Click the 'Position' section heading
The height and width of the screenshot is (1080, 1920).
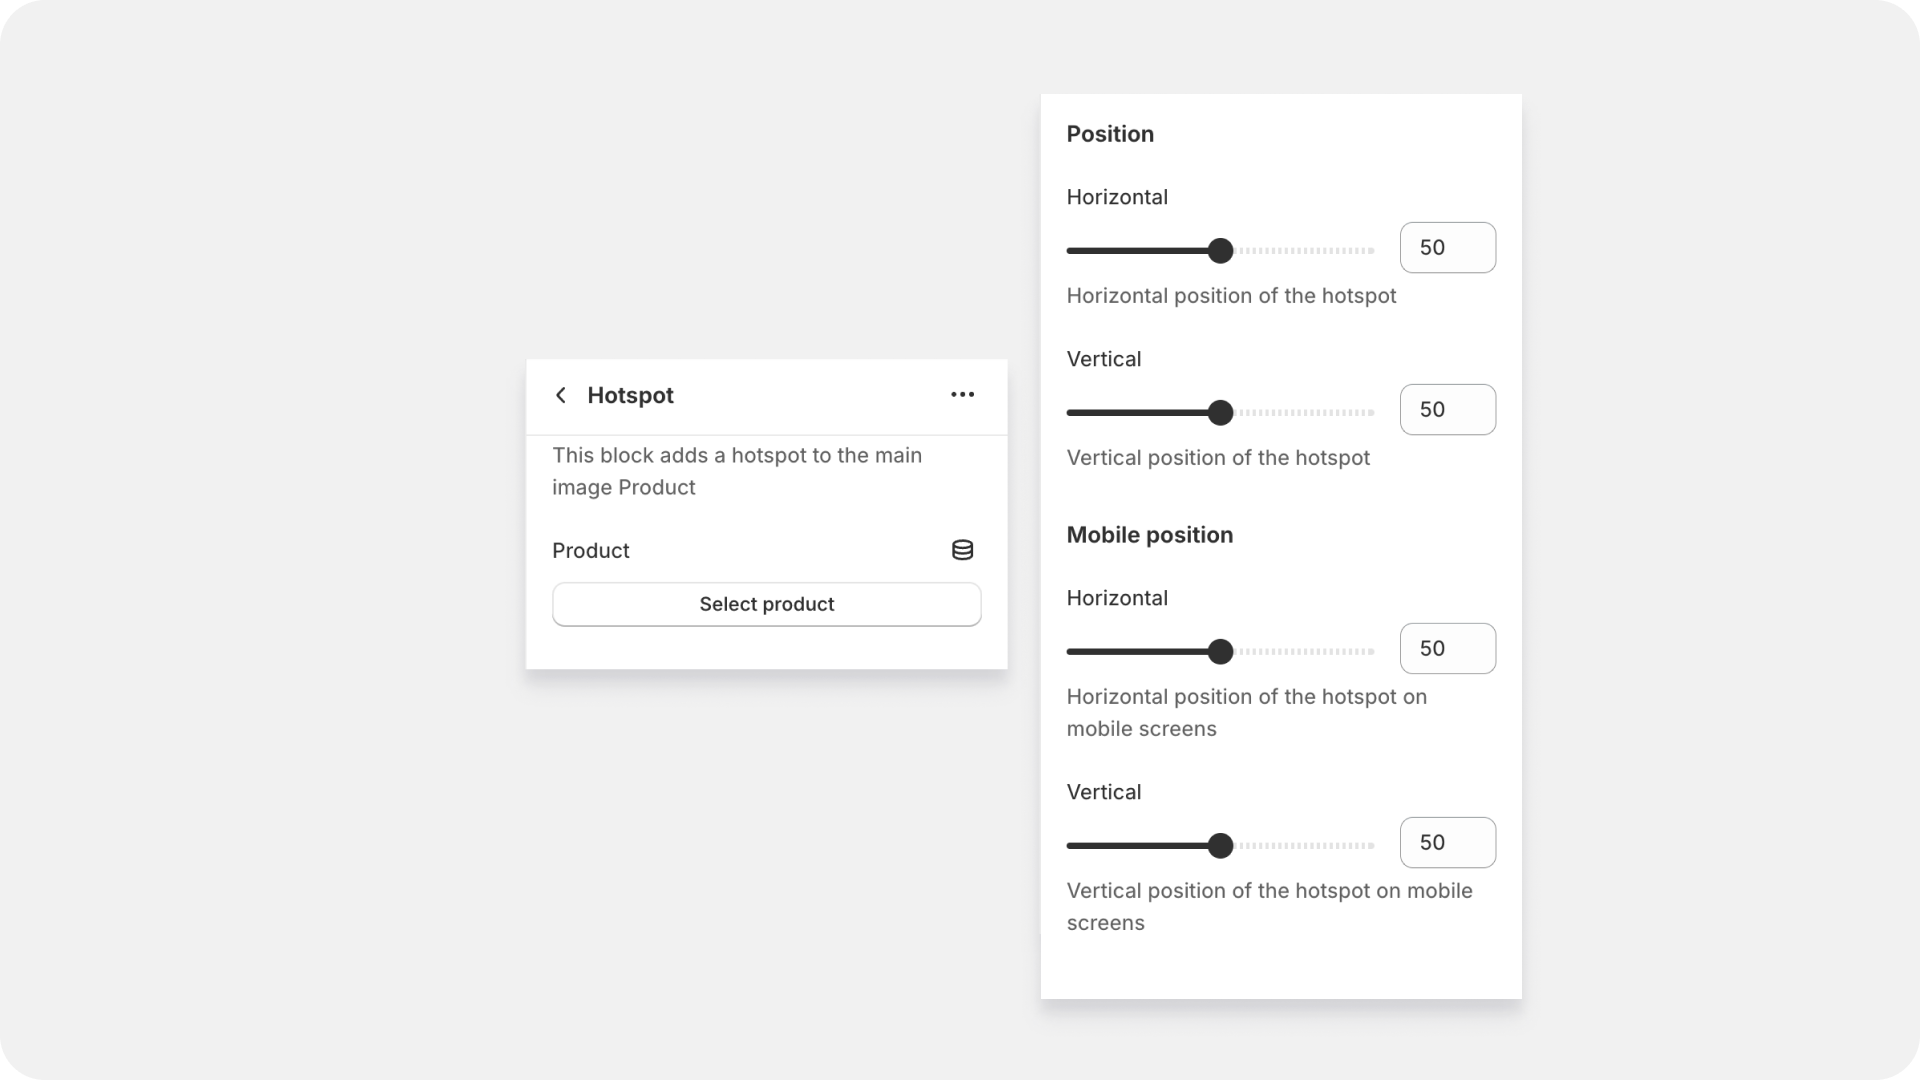coord(1110,134)
